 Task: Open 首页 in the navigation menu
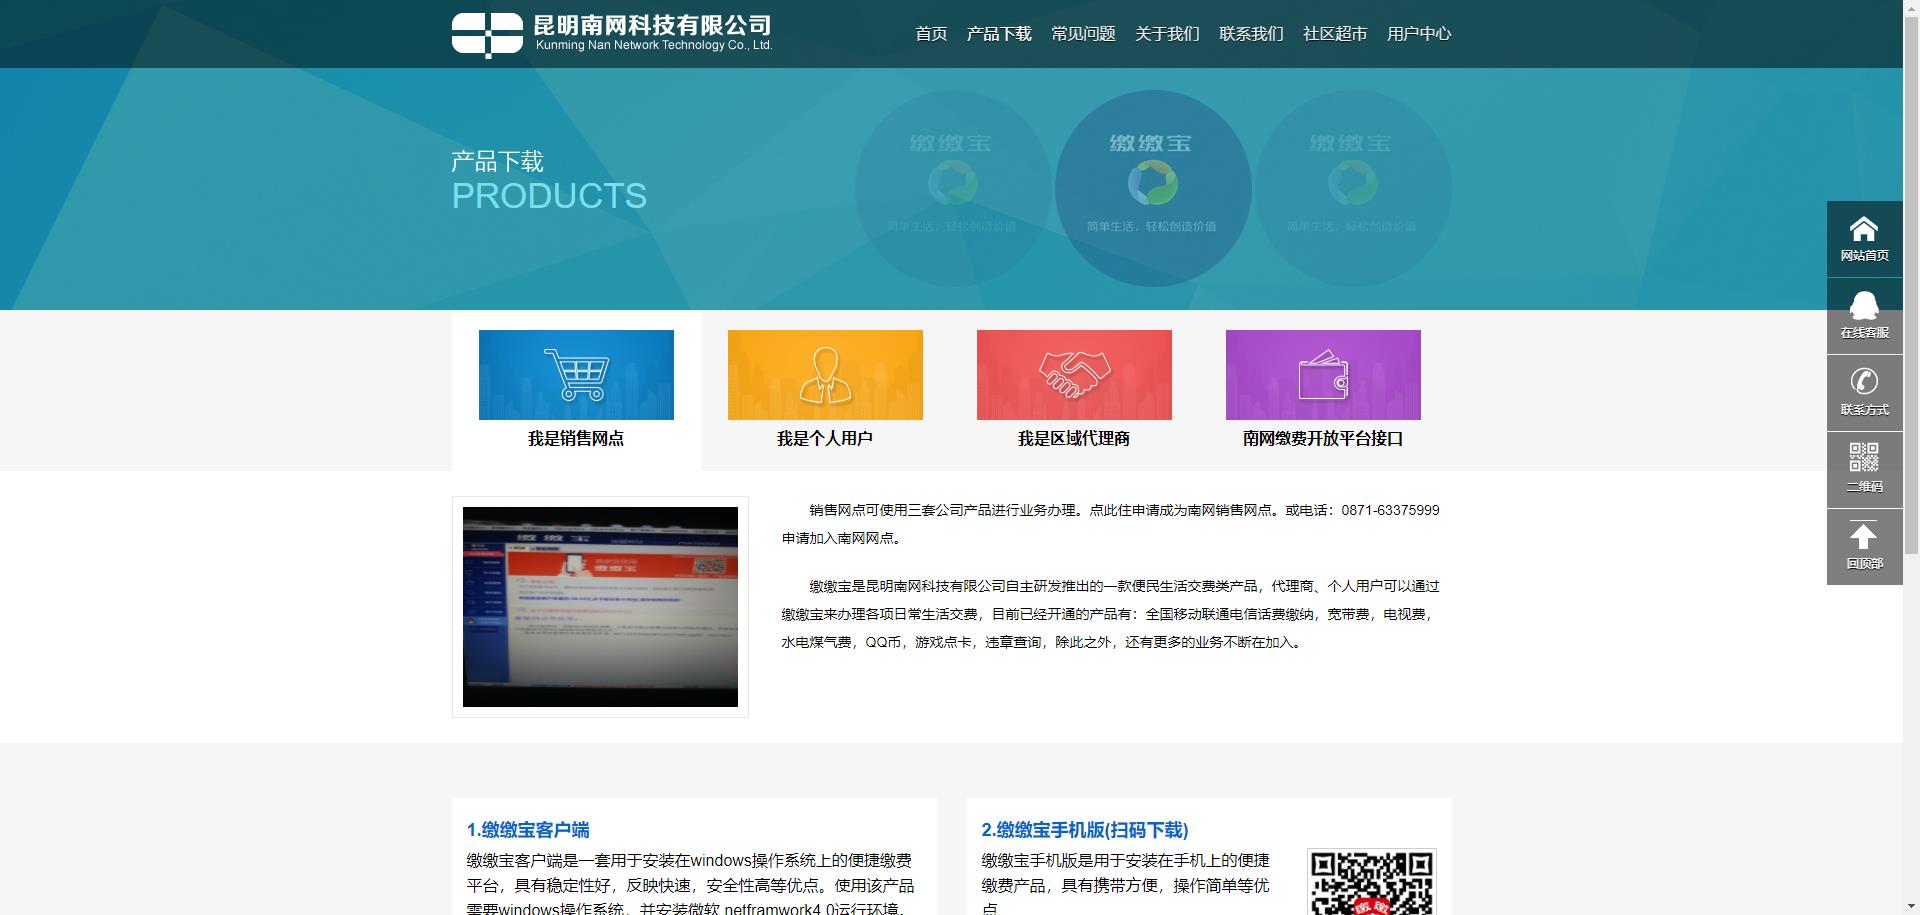(x=931, y=34)
